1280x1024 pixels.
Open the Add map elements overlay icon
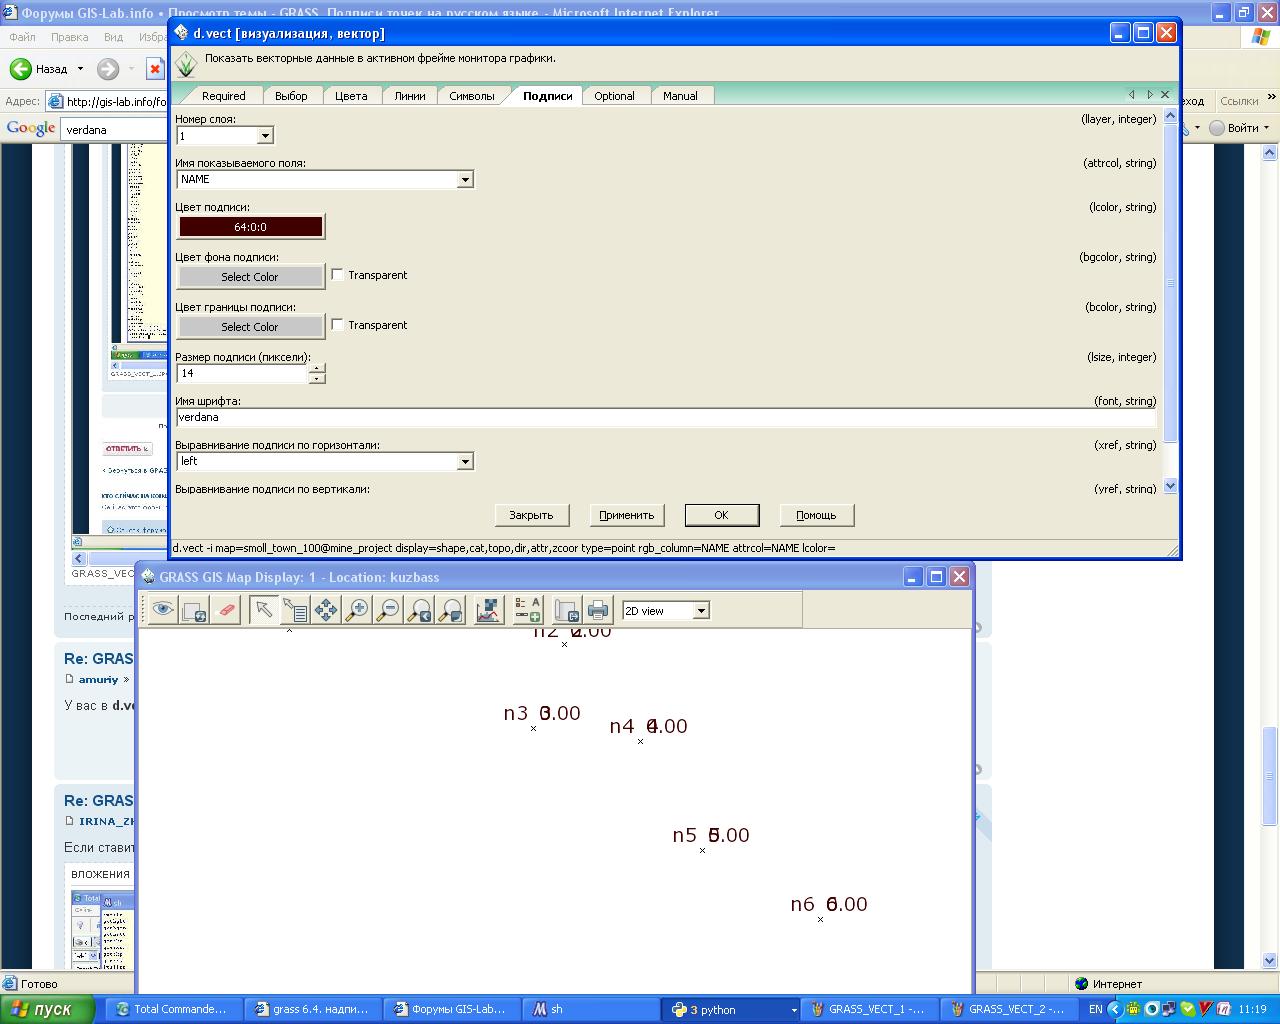pos(527,610)
